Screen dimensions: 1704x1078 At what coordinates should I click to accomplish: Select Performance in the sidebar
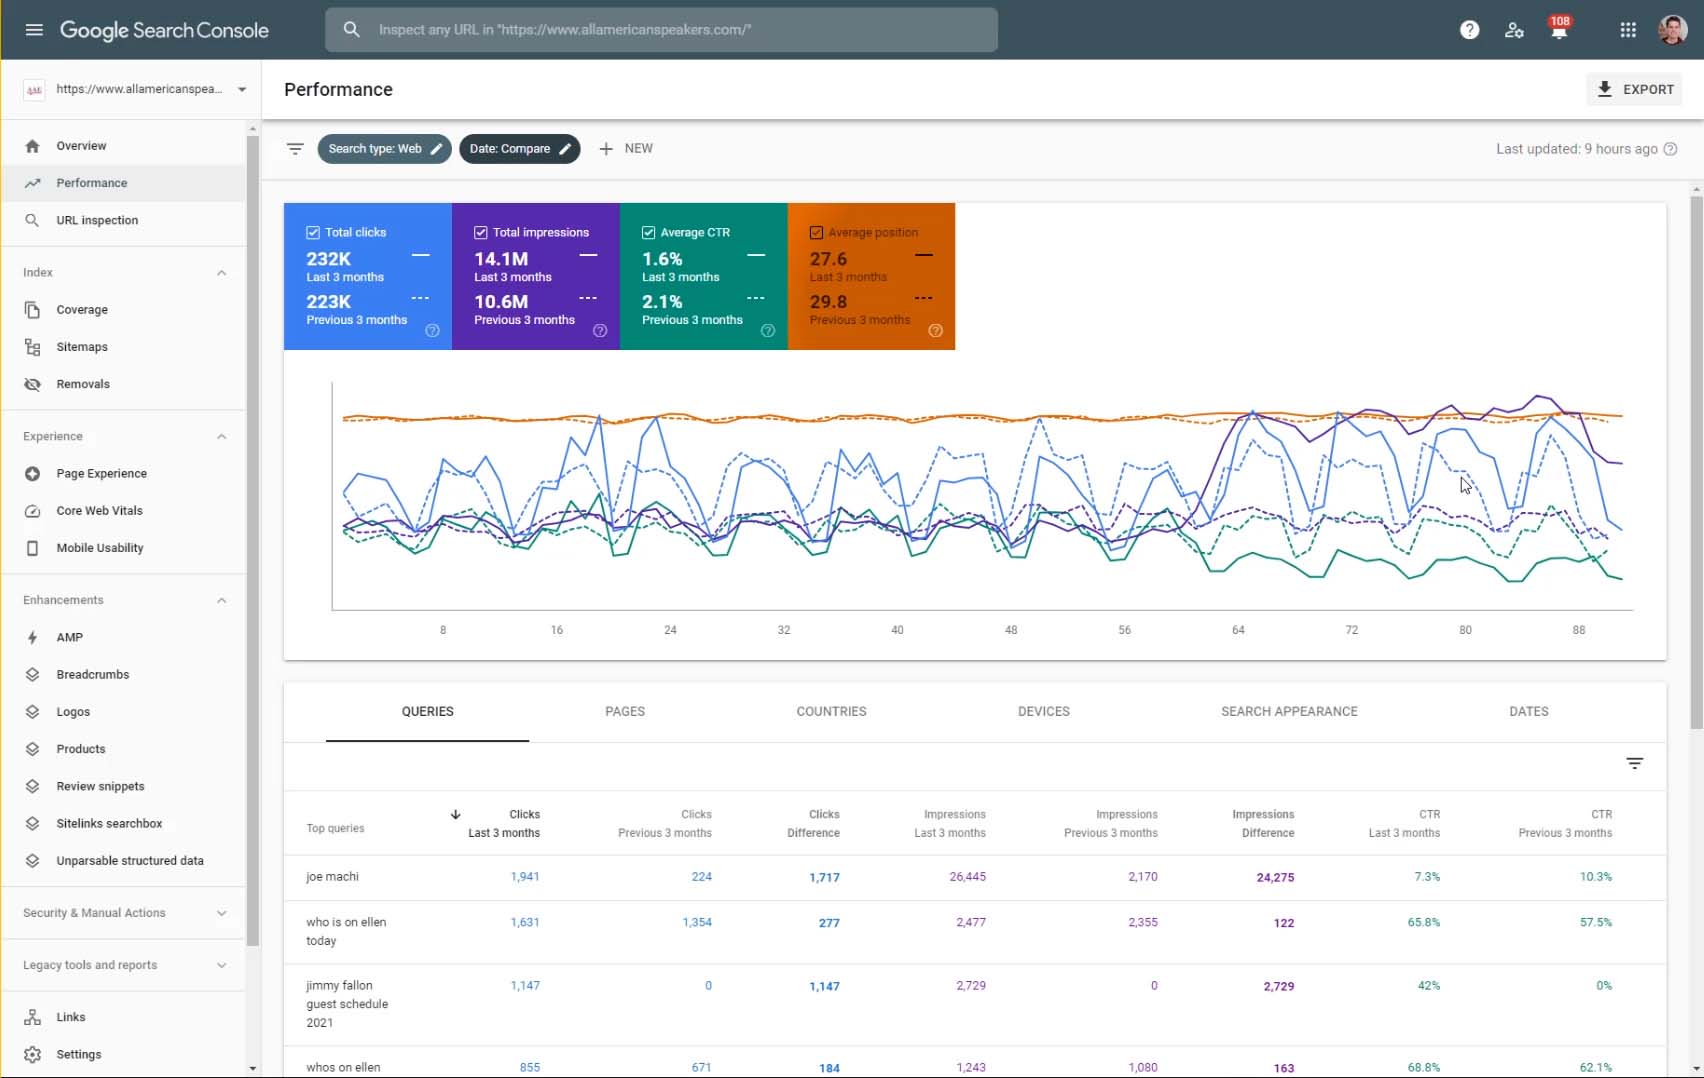(x=123, y=183)
